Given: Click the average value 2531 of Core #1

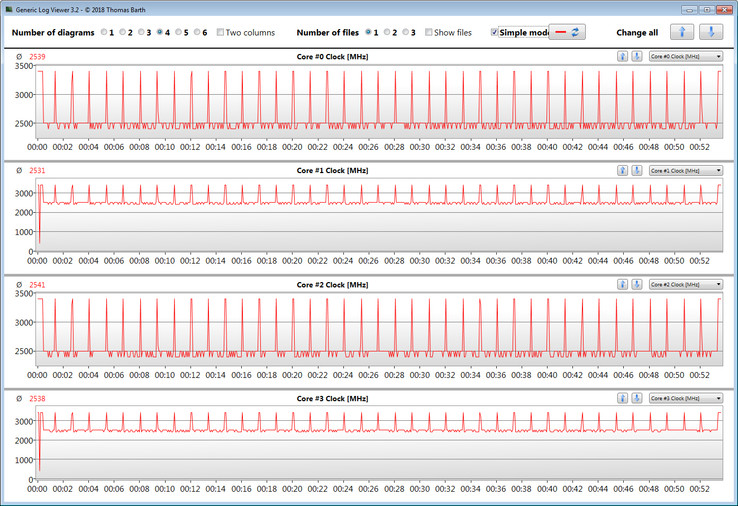Looking at the screenshot, I should 37,170.
